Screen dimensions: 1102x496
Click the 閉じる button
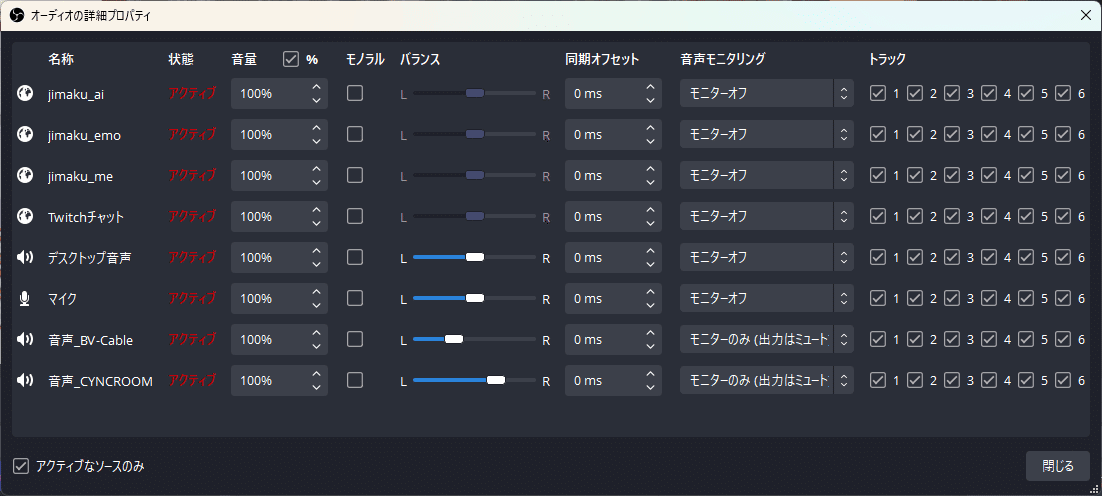(x=1058, y=466)
